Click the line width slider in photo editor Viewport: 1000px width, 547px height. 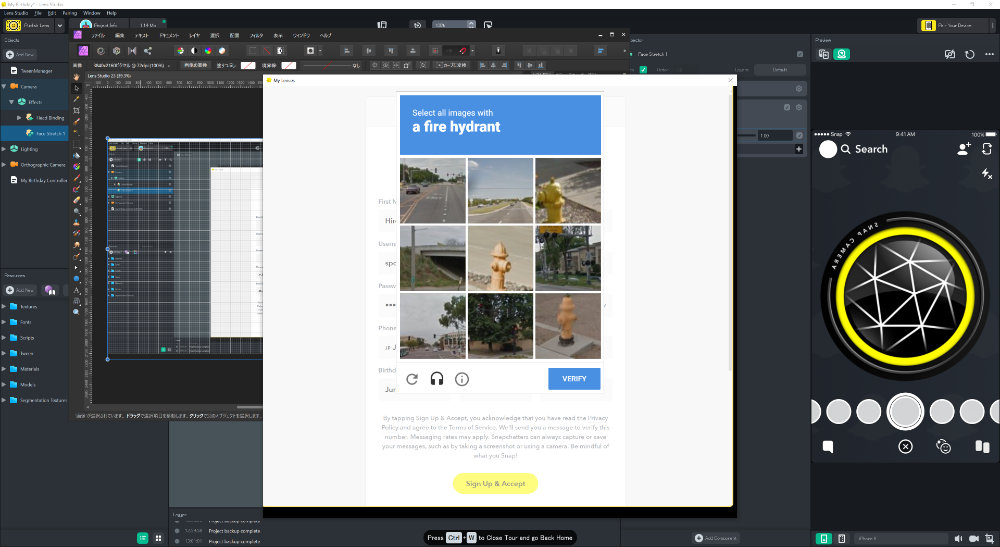(326, 65)
